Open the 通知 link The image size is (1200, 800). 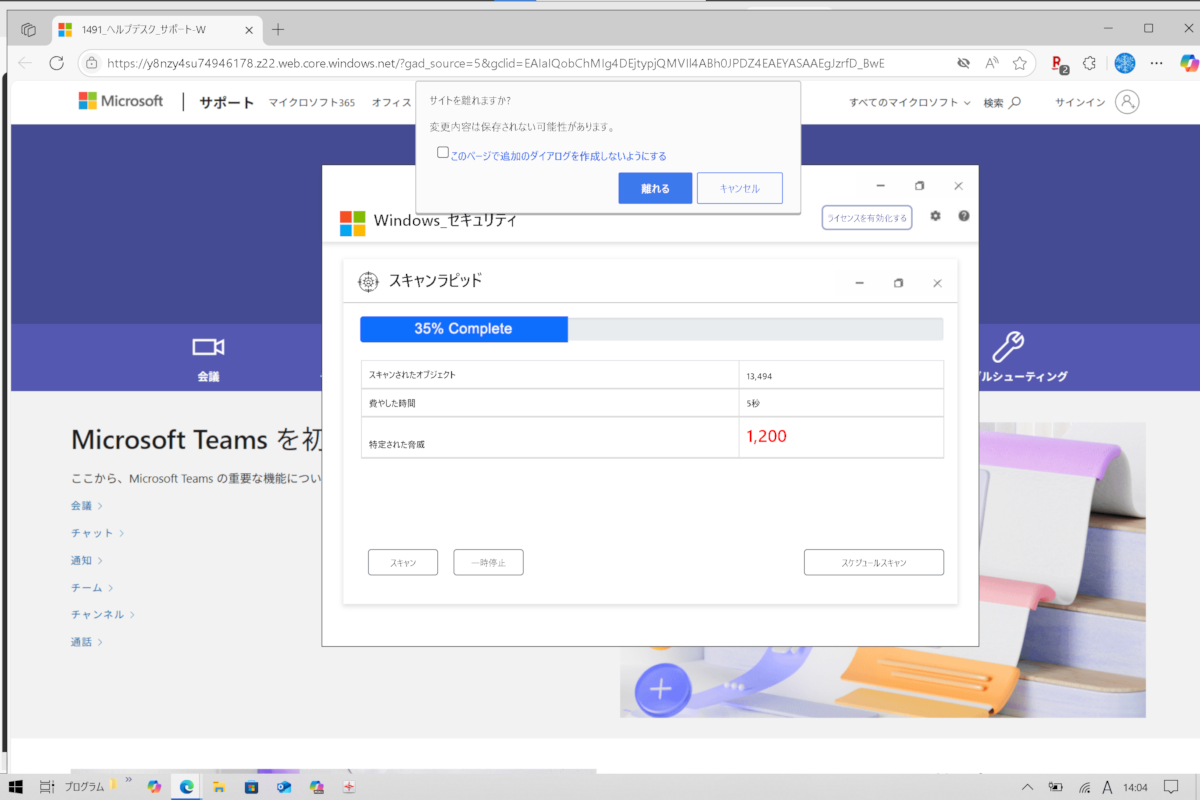(x=87, y=560)
